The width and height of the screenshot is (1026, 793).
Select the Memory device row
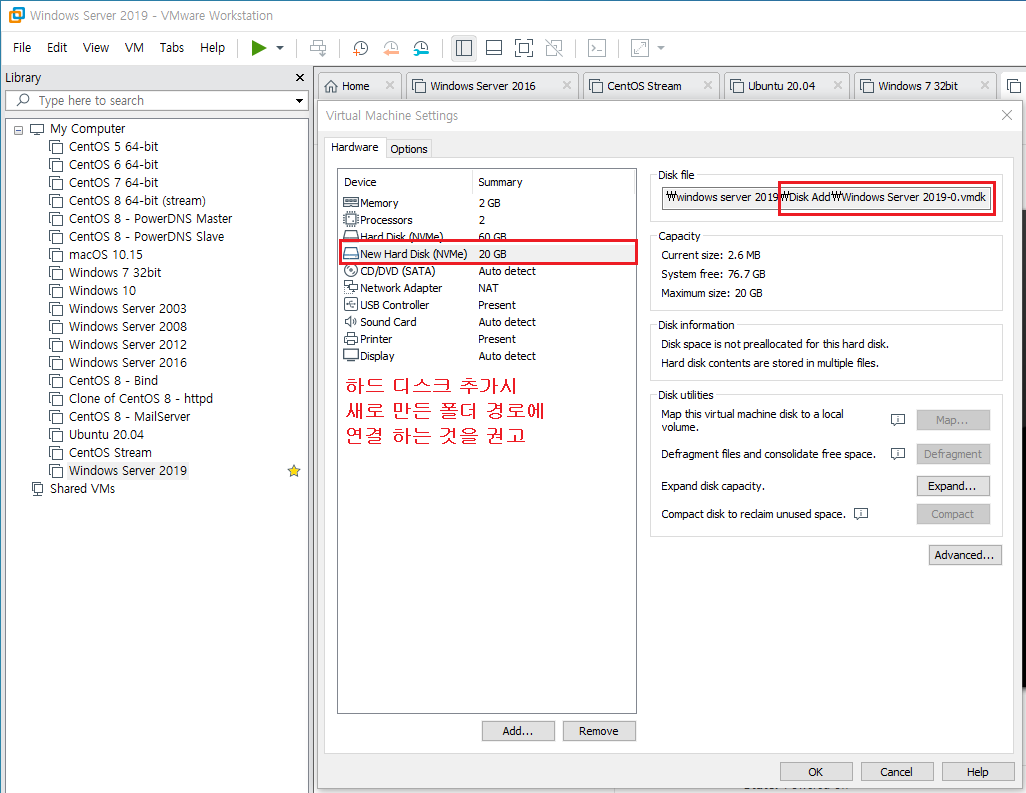[x=488, y=203]
